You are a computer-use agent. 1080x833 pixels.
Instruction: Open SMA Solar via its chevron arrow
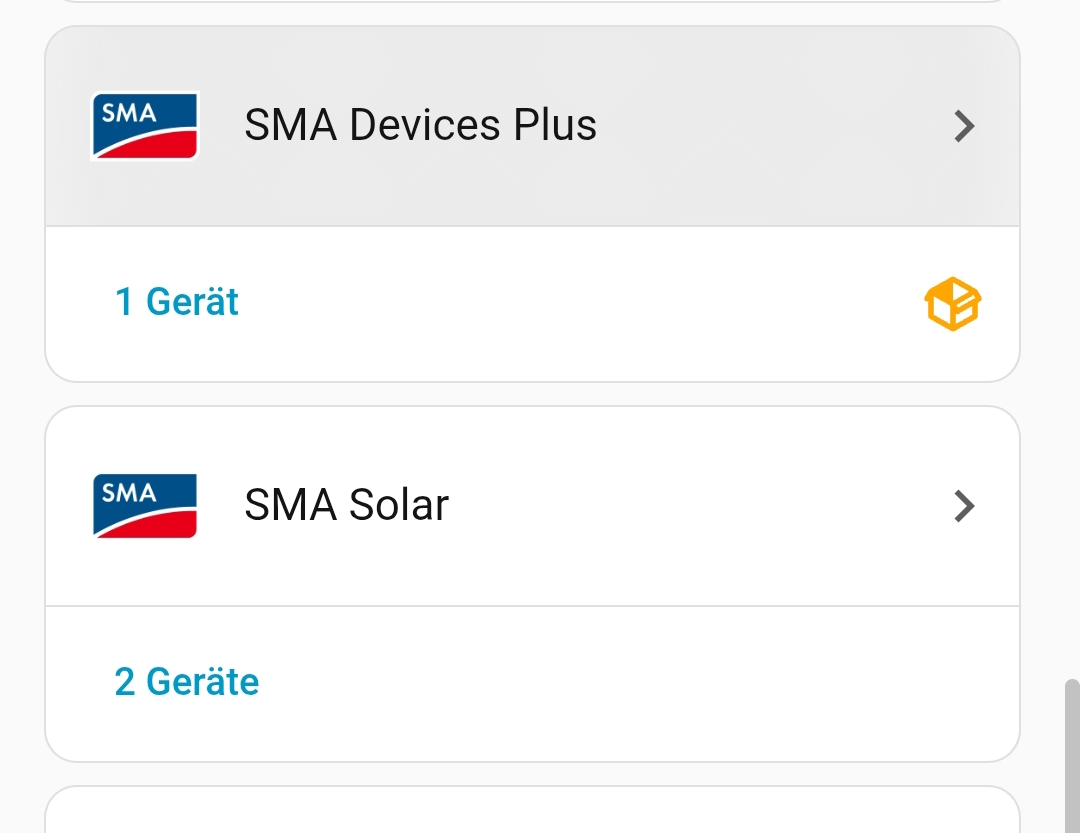pos(964,506)
